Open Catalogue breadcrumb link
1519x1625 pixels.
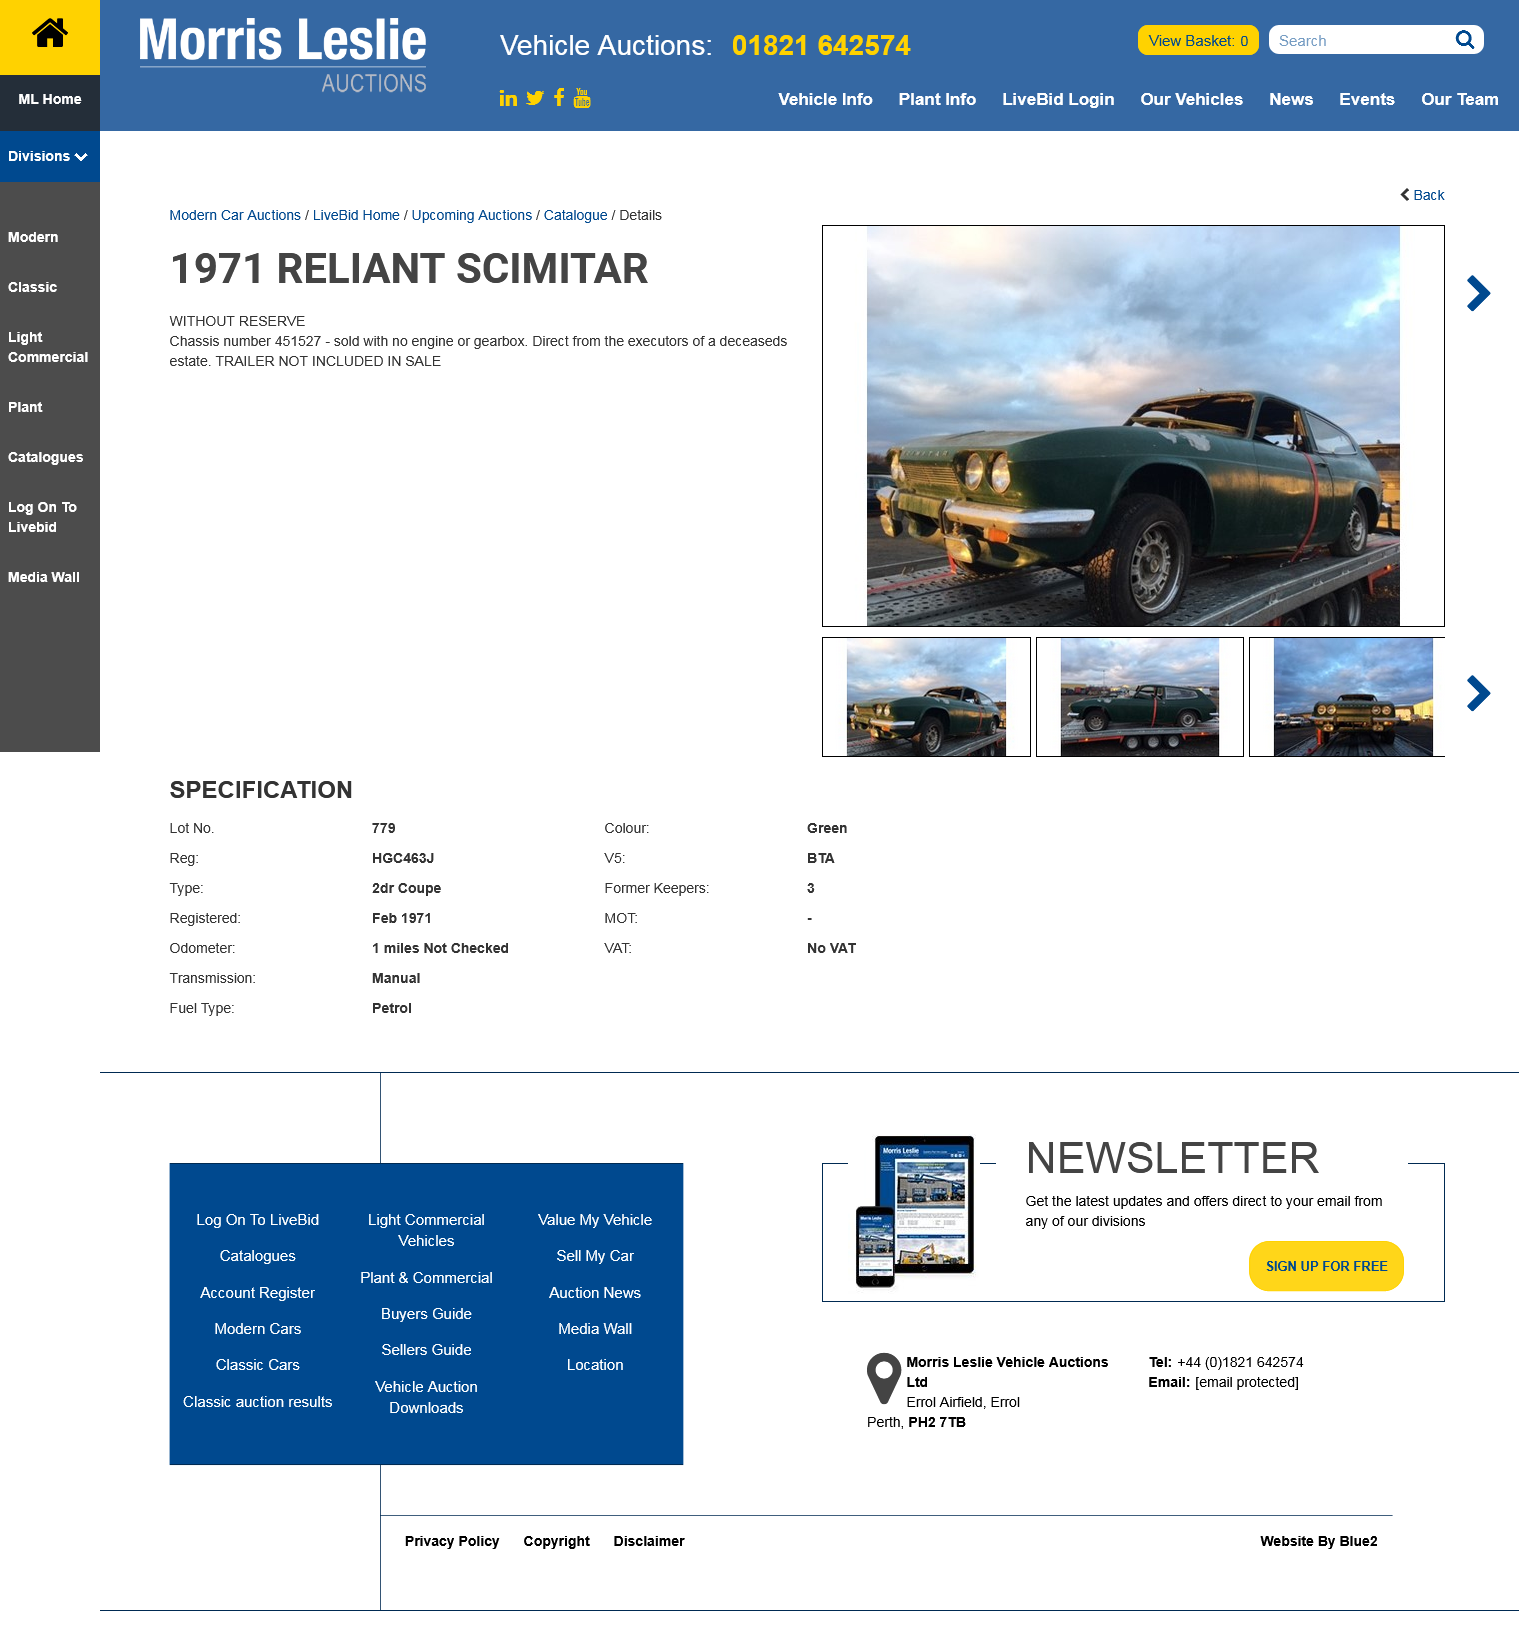click(576, 215)
